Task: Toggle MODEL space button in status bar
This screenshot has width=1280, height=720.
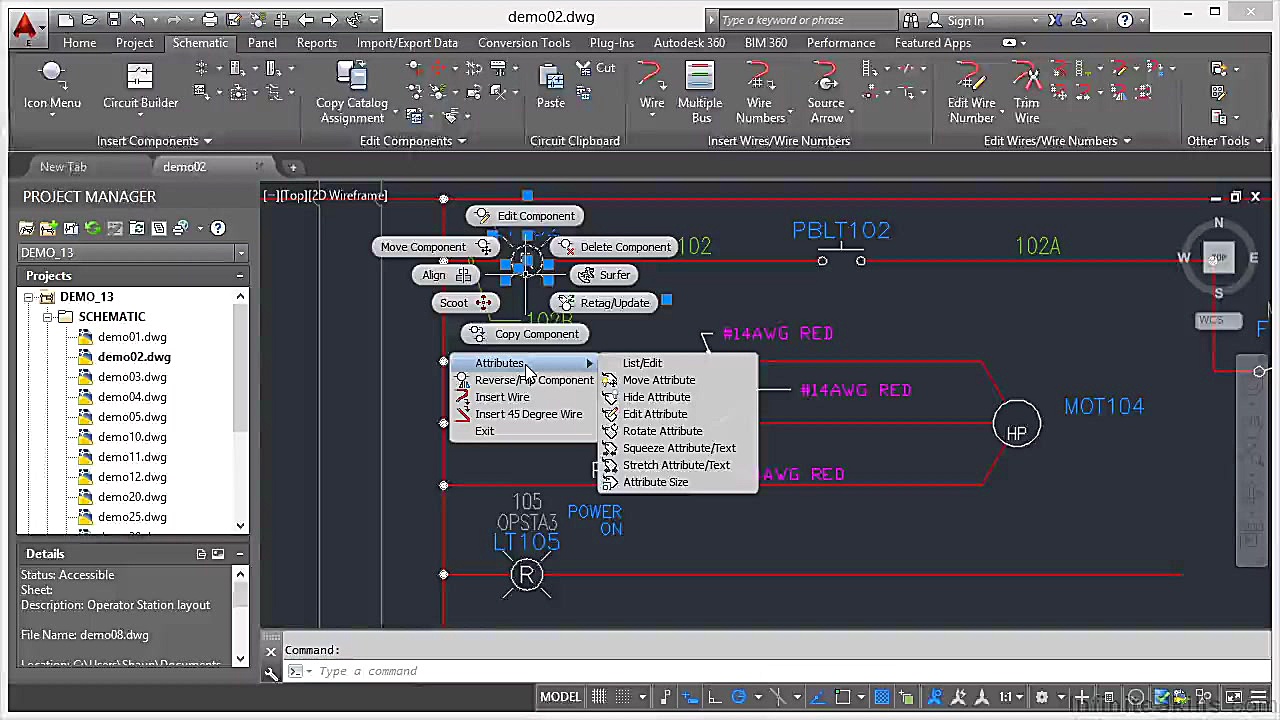Action: point(560,697)
